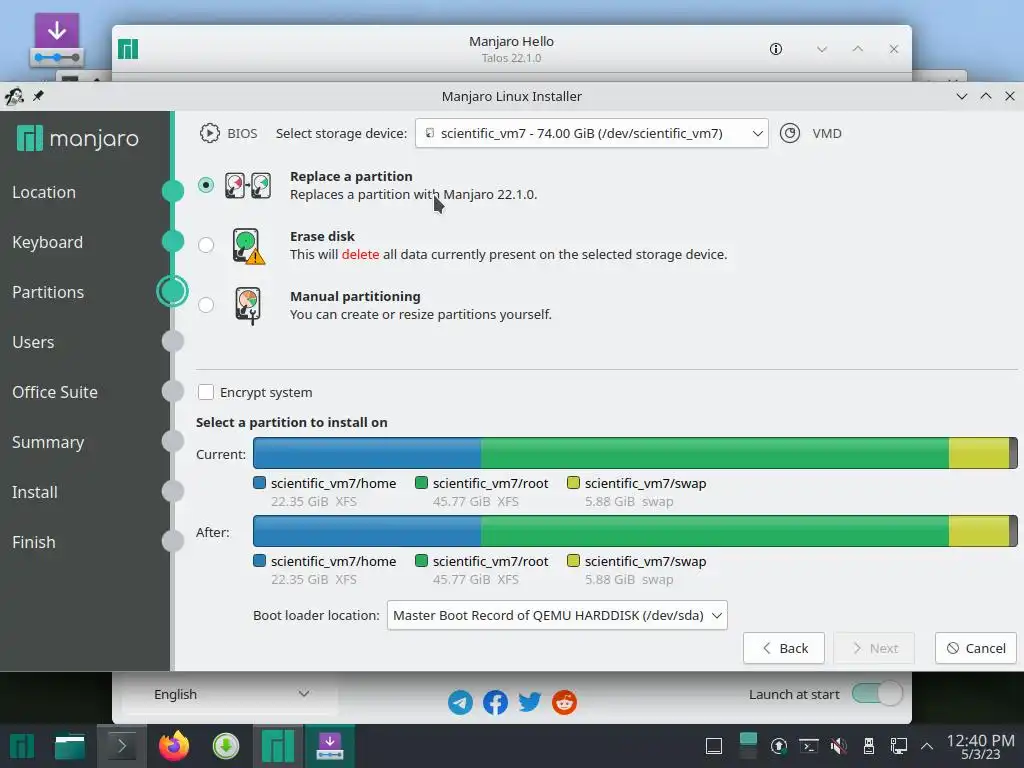The width and height of the screenshot is (1024, 768).
Task: Open the Reddit link in Manjaro Hello
Action: 564,703
